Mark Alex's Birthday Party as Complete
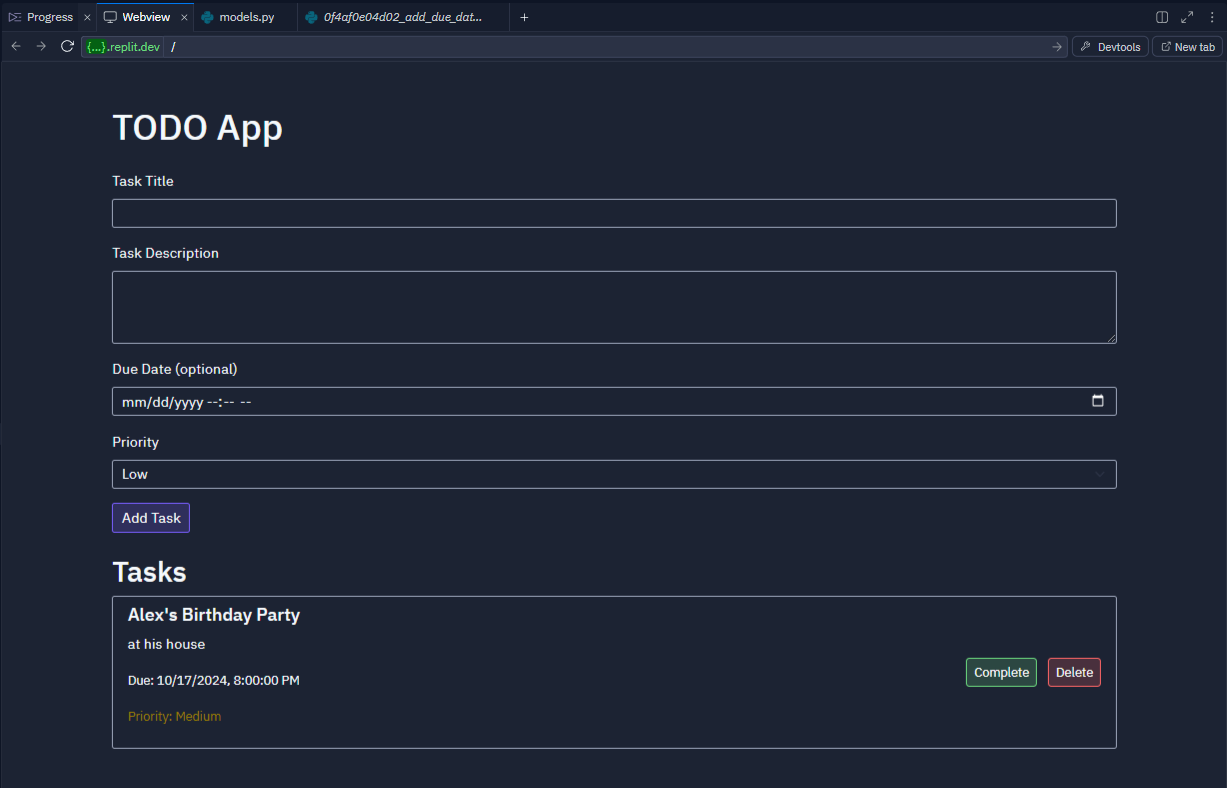This screenshot has height=788, width=1227. tap(1001, 672)
